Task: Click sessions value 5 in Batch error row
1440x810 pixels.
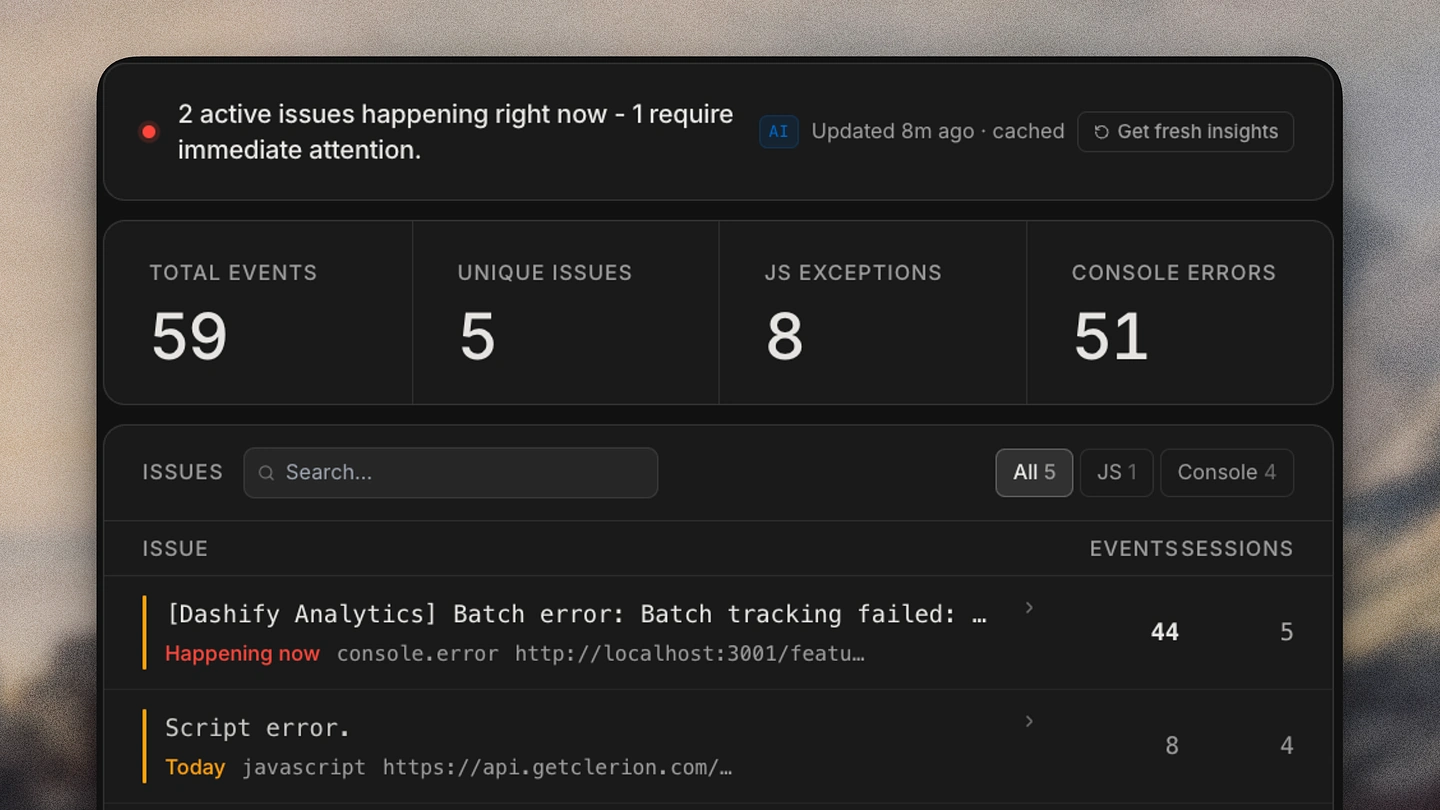Action: point(1286,632)
